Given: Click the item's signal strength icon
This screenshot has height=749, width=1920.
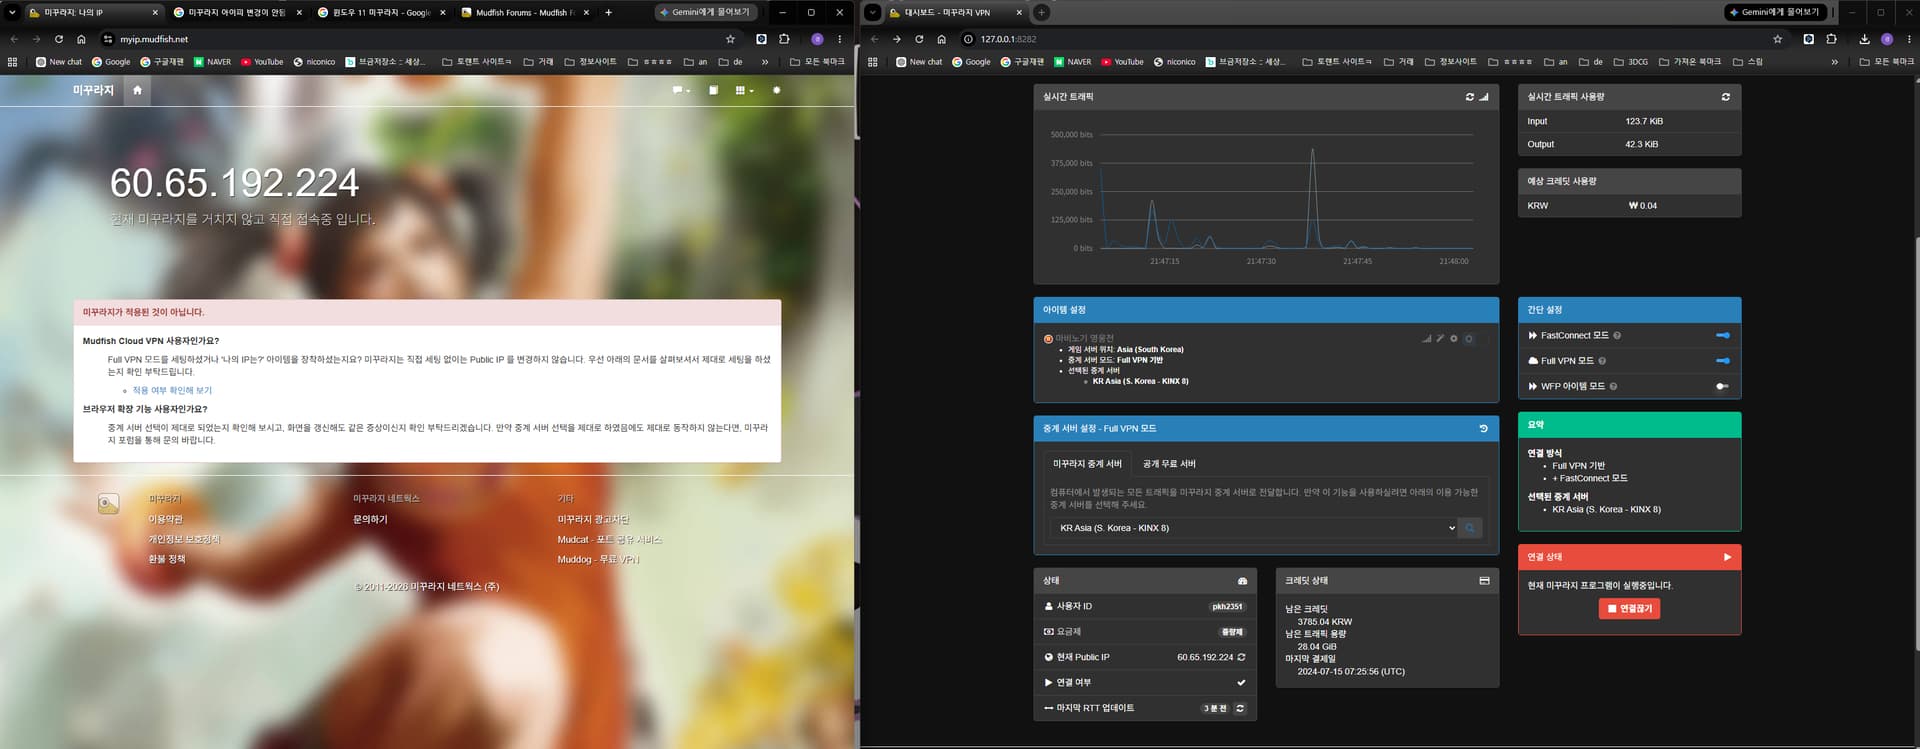Looking at the screenshot, I should (x=1427, y=339).
